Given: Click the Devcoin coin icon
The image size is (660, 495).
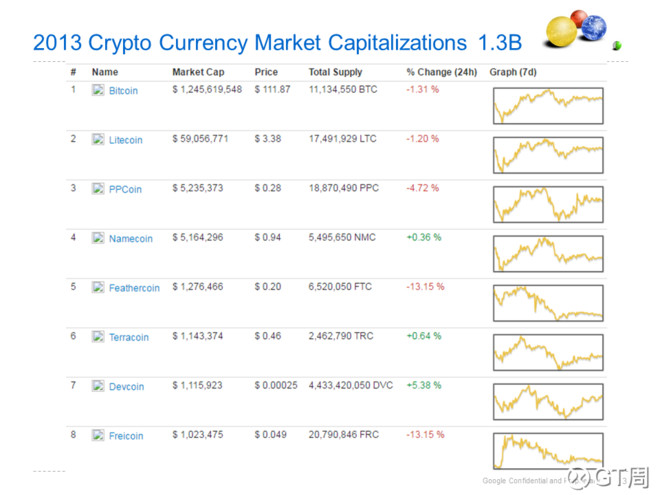Looking at the screenshot, I should tap(98, 386).
